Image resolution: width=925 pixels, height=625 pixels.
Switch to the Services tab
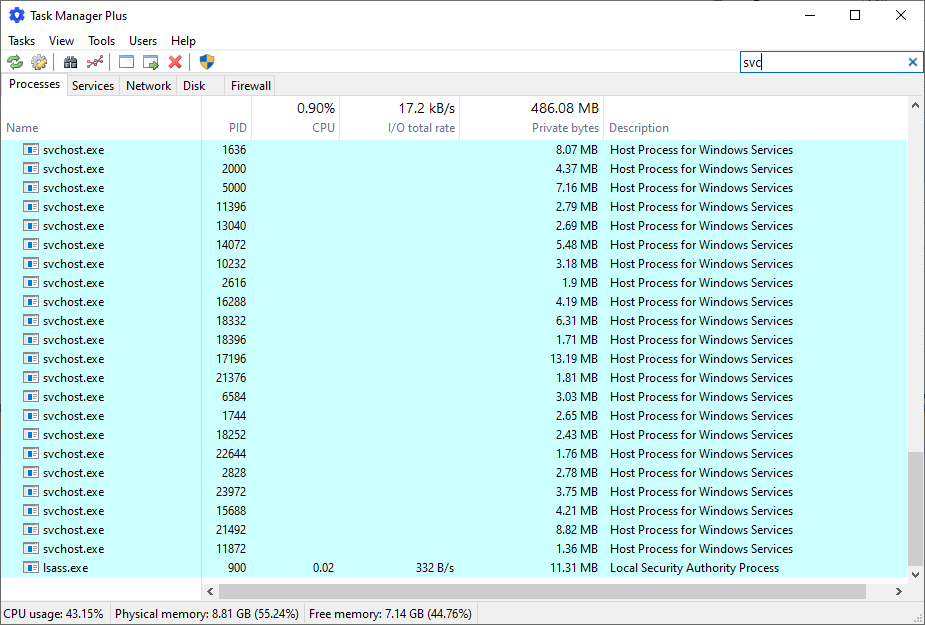93,86
